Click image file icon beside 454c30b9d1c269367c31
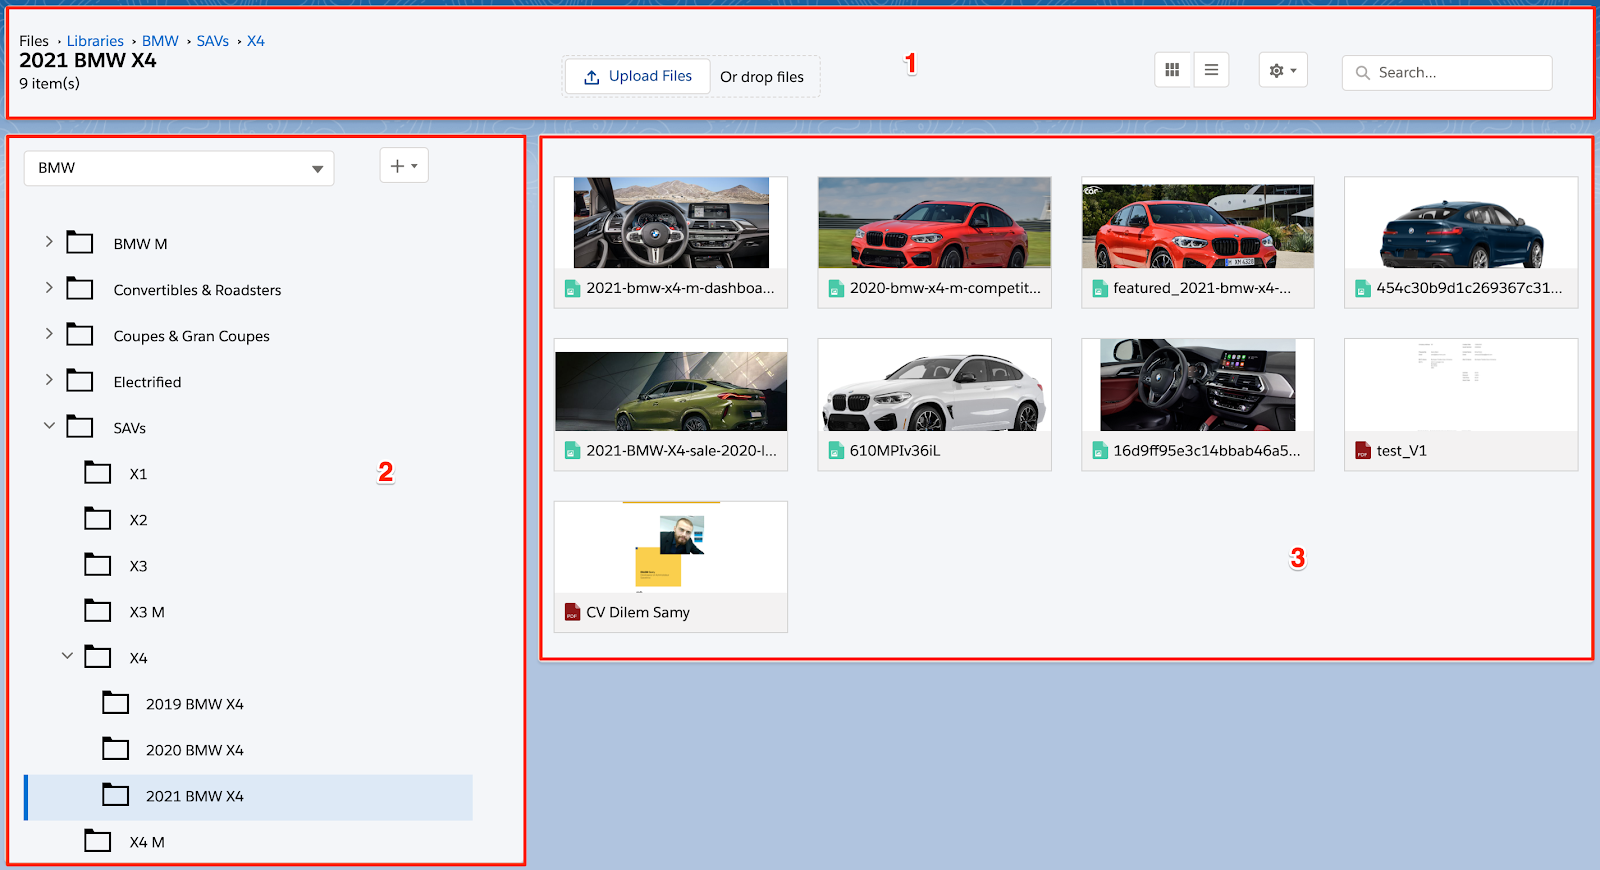Viewport: 1600px width, 870px height. point(1363,289)
